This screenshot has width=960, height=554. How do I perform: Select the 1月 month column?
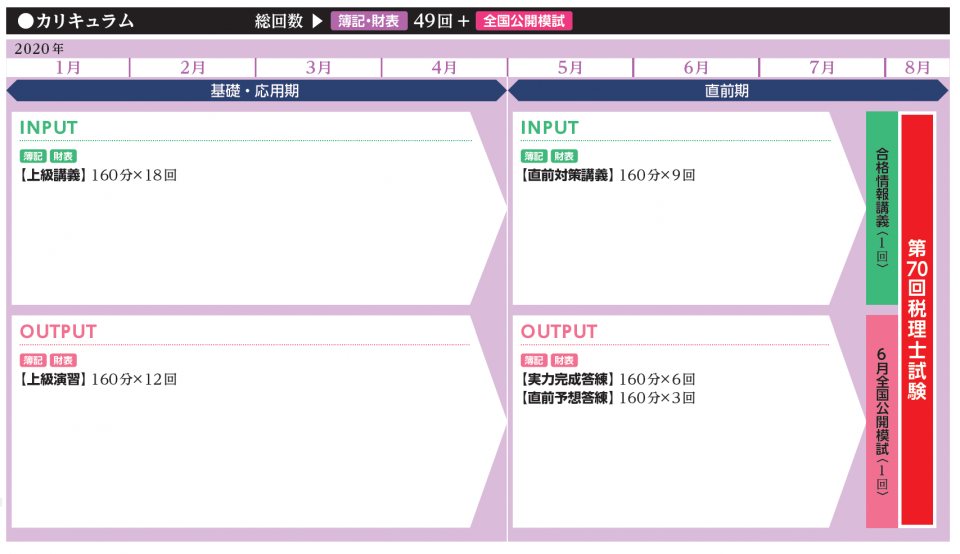68,68
